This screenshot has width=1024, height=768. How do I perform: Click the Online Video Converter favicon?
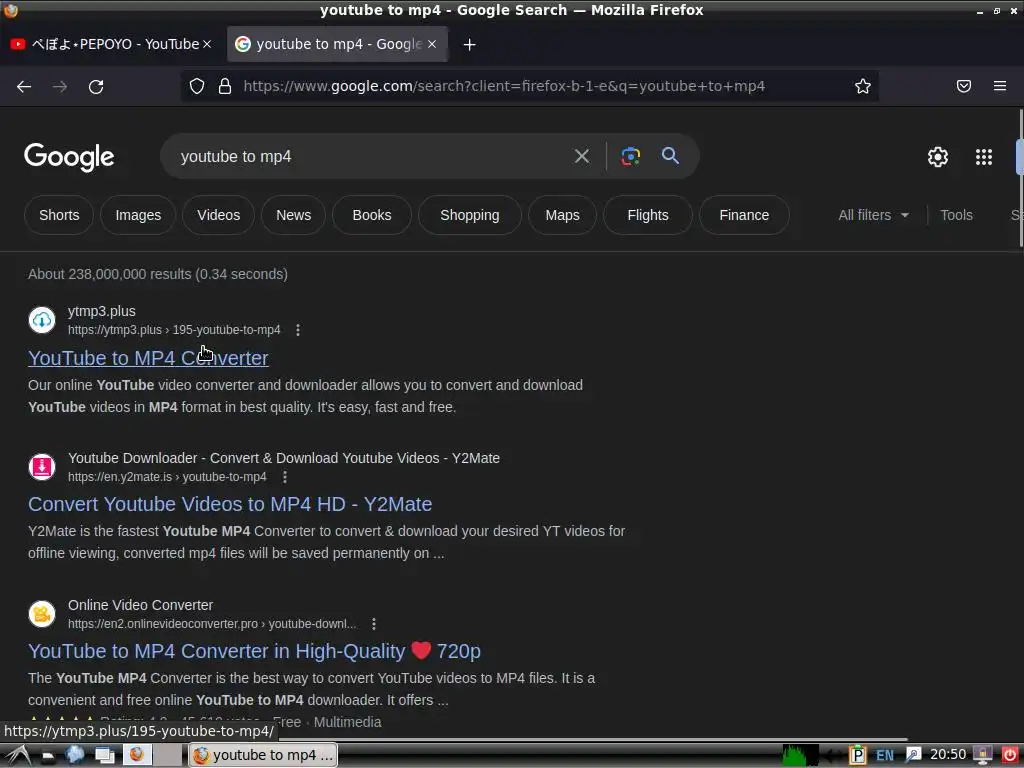(42, 614)
